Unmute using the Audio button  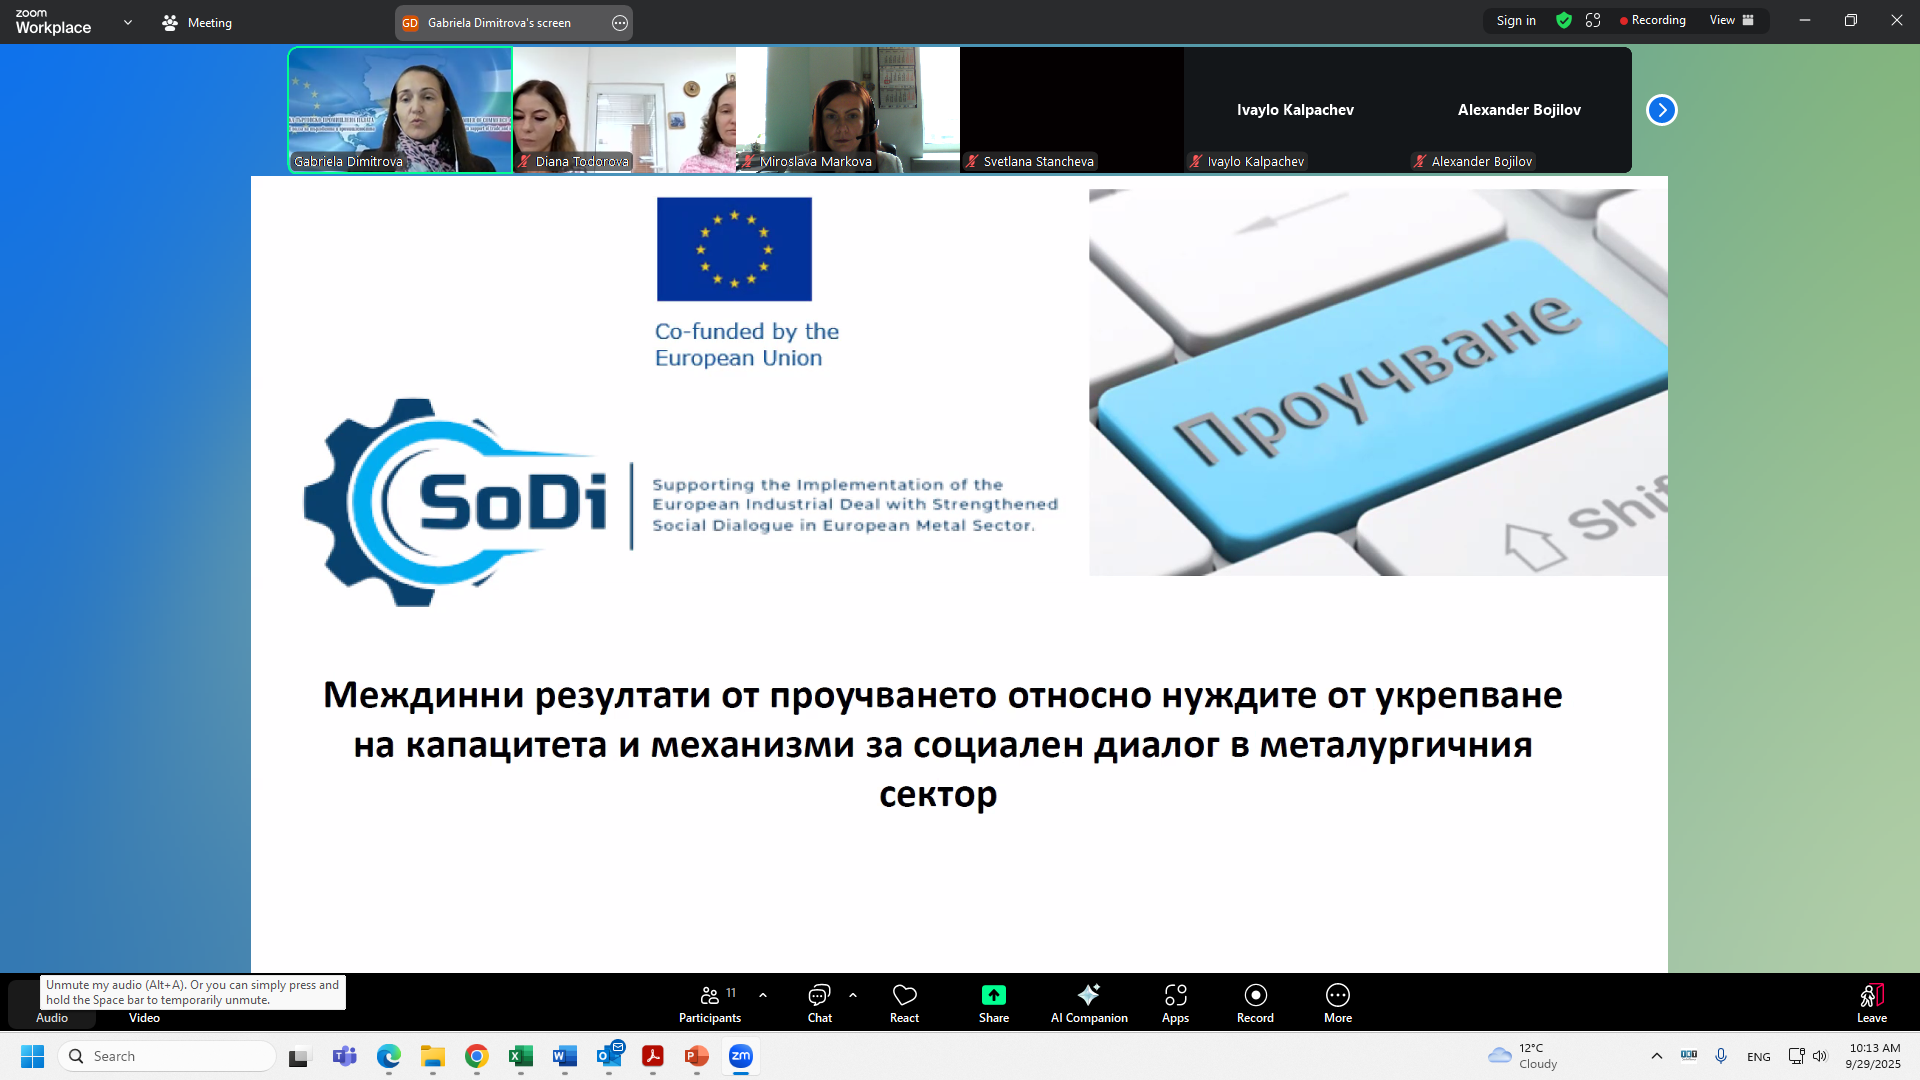click(x=52, y=1015)
